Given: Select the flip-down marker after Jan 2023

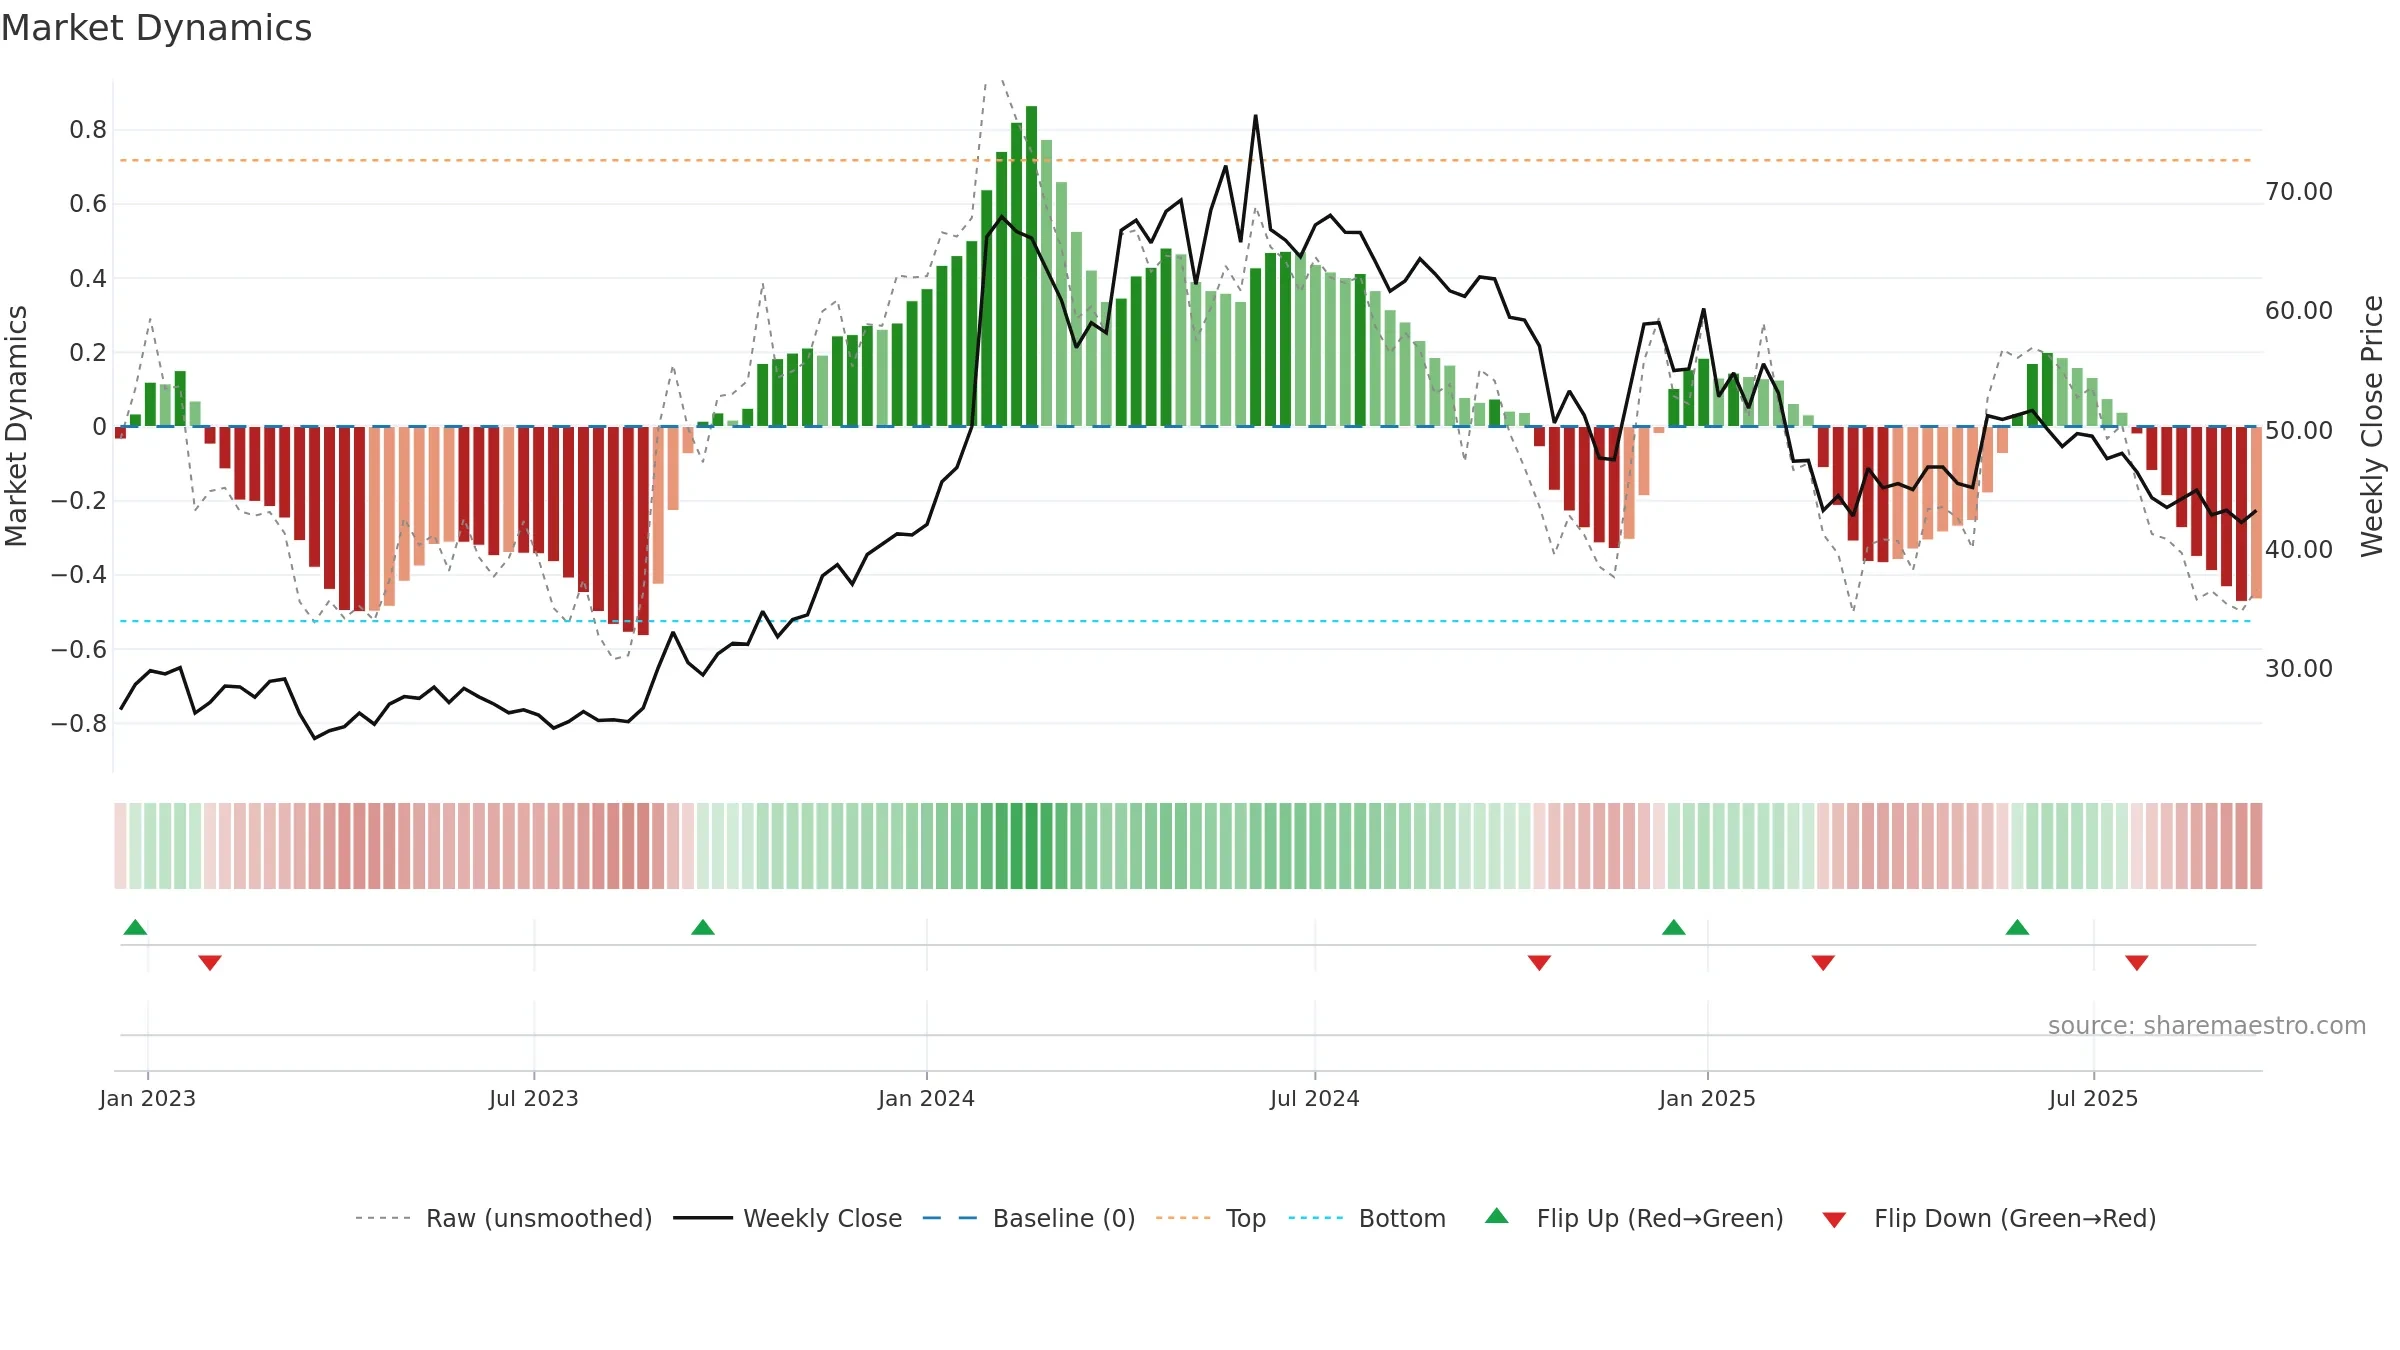Looking at the screenshot, I should (x=210, y=962).
